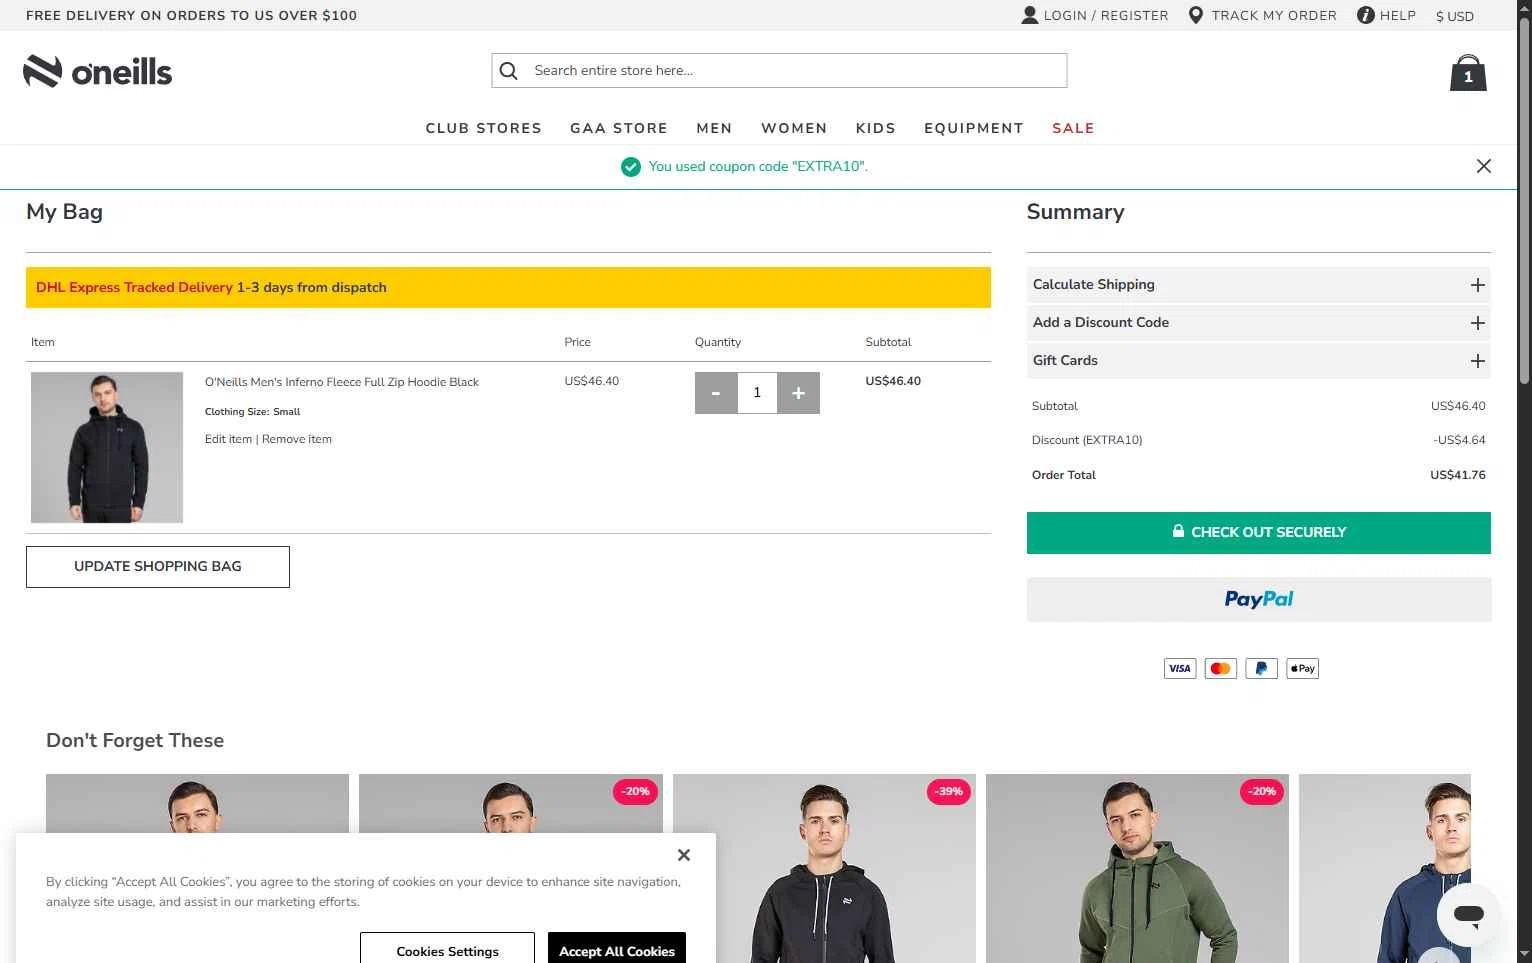Click the Apple Pay payment icon
Image resolution: width=1532 pixels, height=963 pixels.
[x=1302, y=668]
